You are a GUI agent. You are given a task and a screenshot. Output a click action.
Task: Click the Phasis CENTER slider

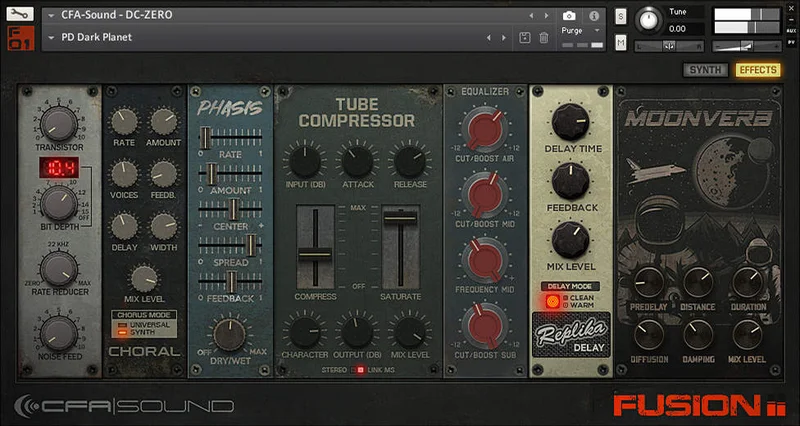click(231, 209)
